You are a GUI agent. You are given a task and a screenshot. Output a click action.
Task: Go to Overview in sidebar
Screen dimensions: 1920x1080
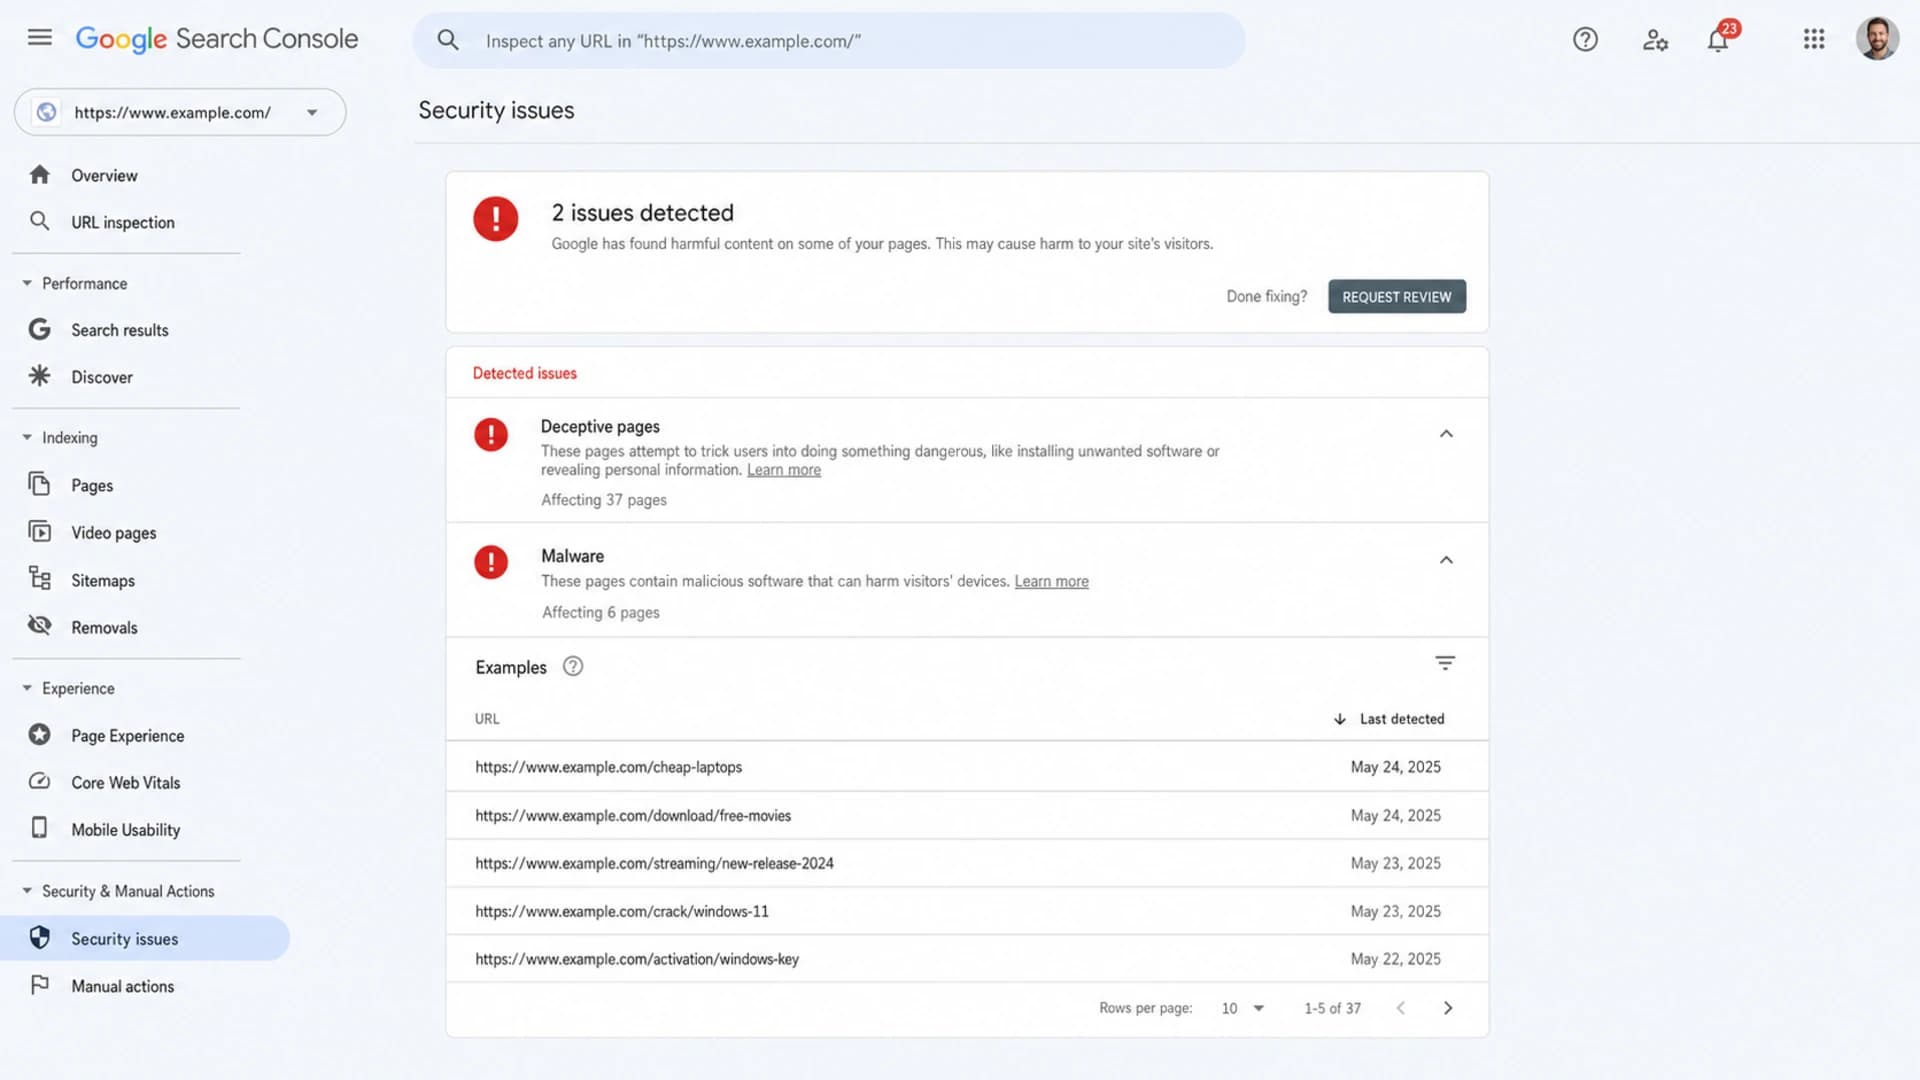[x=104, y=175]
